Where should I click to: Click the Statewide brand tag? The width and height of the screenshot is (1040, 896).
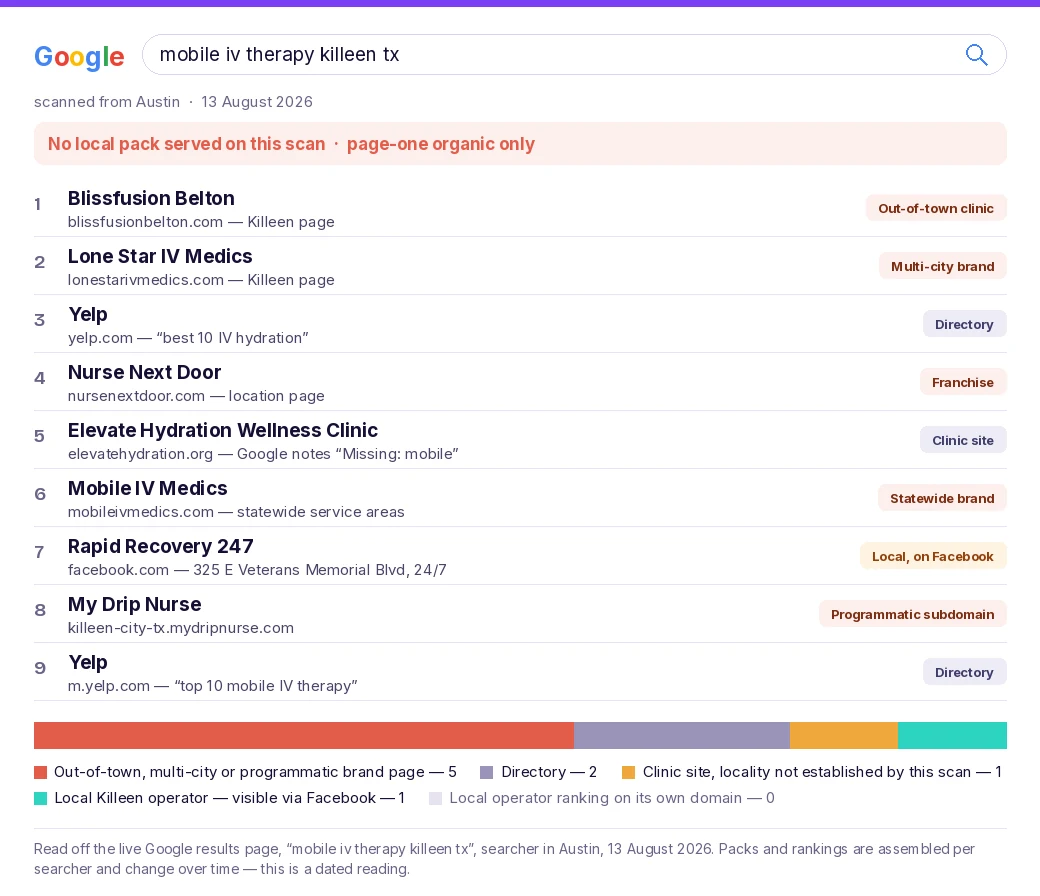coord(942,498)
